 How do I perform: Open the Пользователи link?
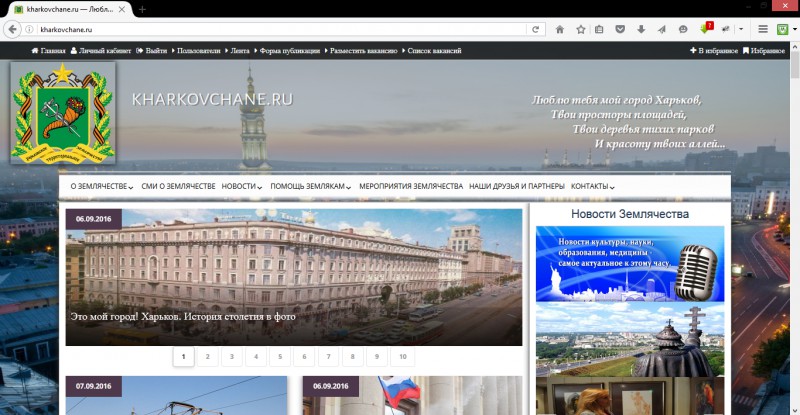pyautogui.click(x=196, y=51)
